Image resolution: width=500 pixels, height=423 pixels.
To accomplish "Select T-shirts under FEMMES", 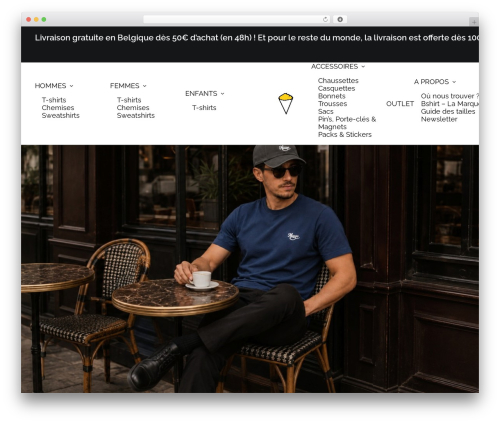I will [x=129, y=100].
